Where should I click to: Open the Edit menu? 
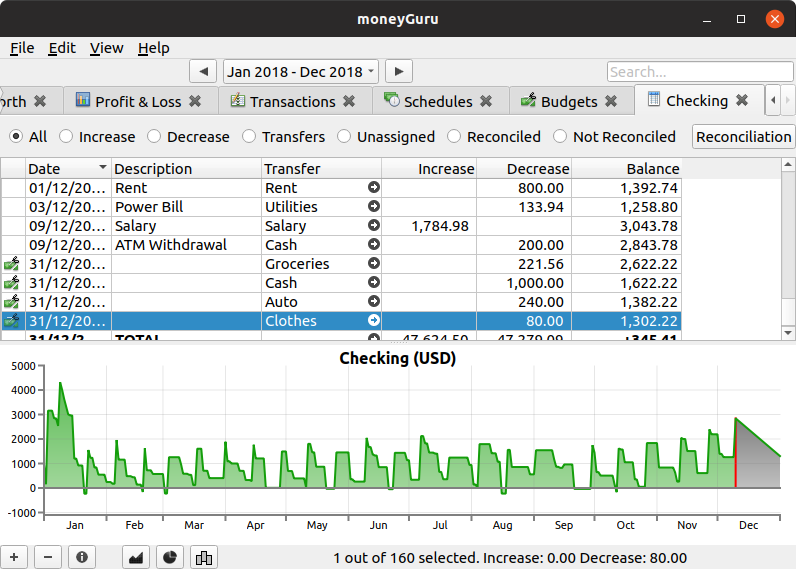[x=62, y=48]
